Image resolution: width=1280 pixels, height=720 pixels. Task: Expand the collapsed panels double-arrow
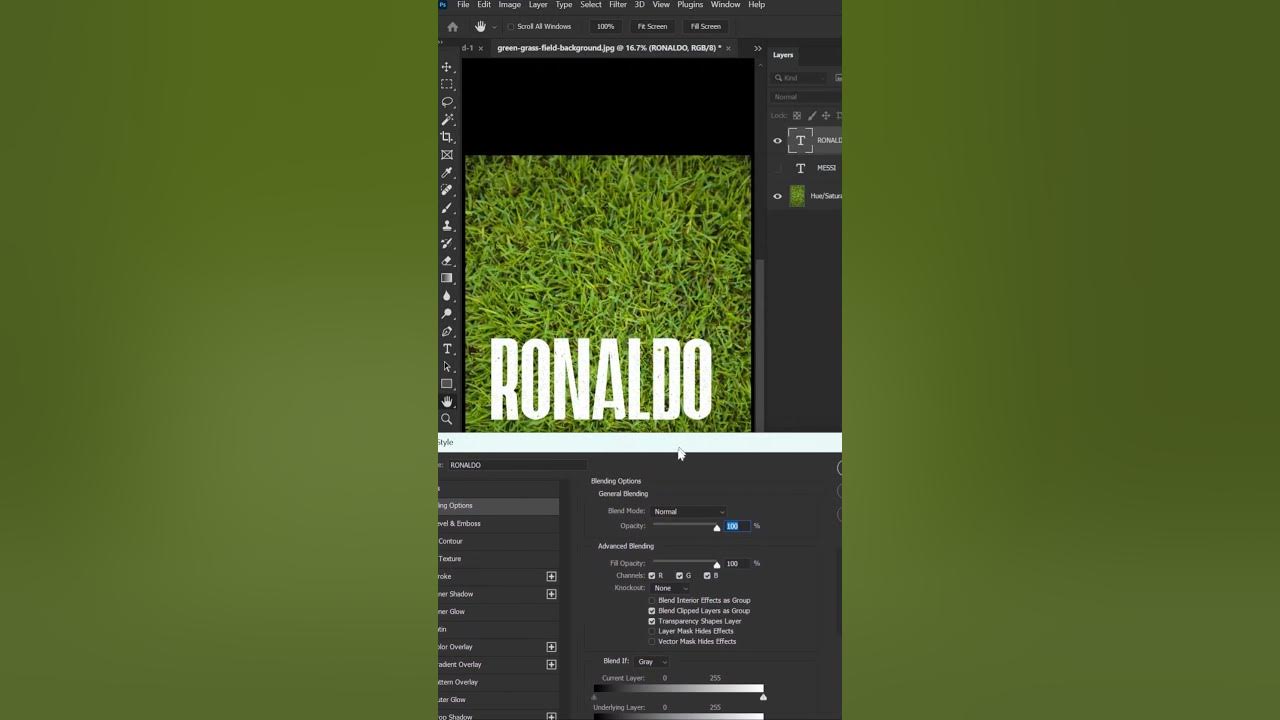click(x=757, y=48)
